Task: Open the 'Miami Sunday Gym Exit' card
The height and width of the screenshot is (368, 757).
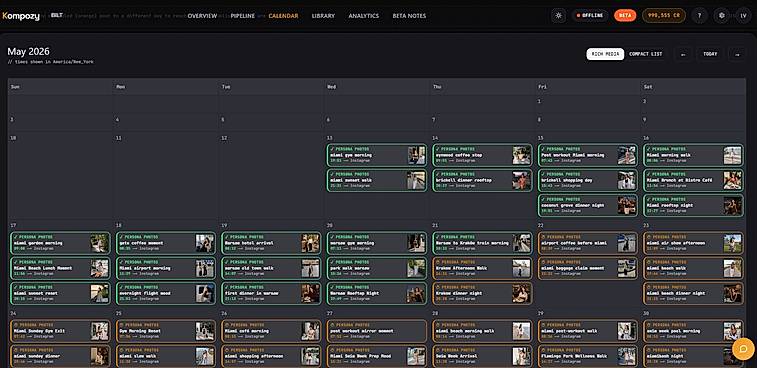Action: 60,331
